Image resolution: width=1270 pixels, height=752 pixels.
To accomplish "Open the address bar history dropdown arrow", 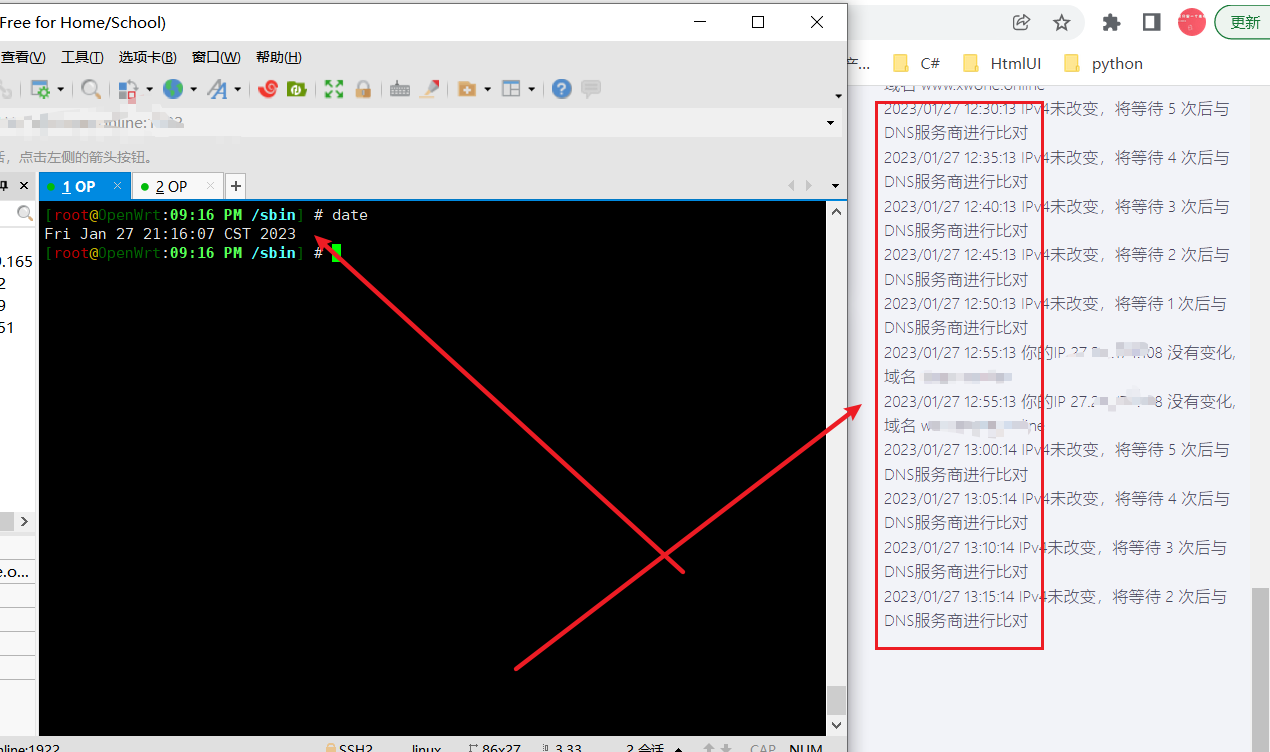I will click(x=830, y=121).
